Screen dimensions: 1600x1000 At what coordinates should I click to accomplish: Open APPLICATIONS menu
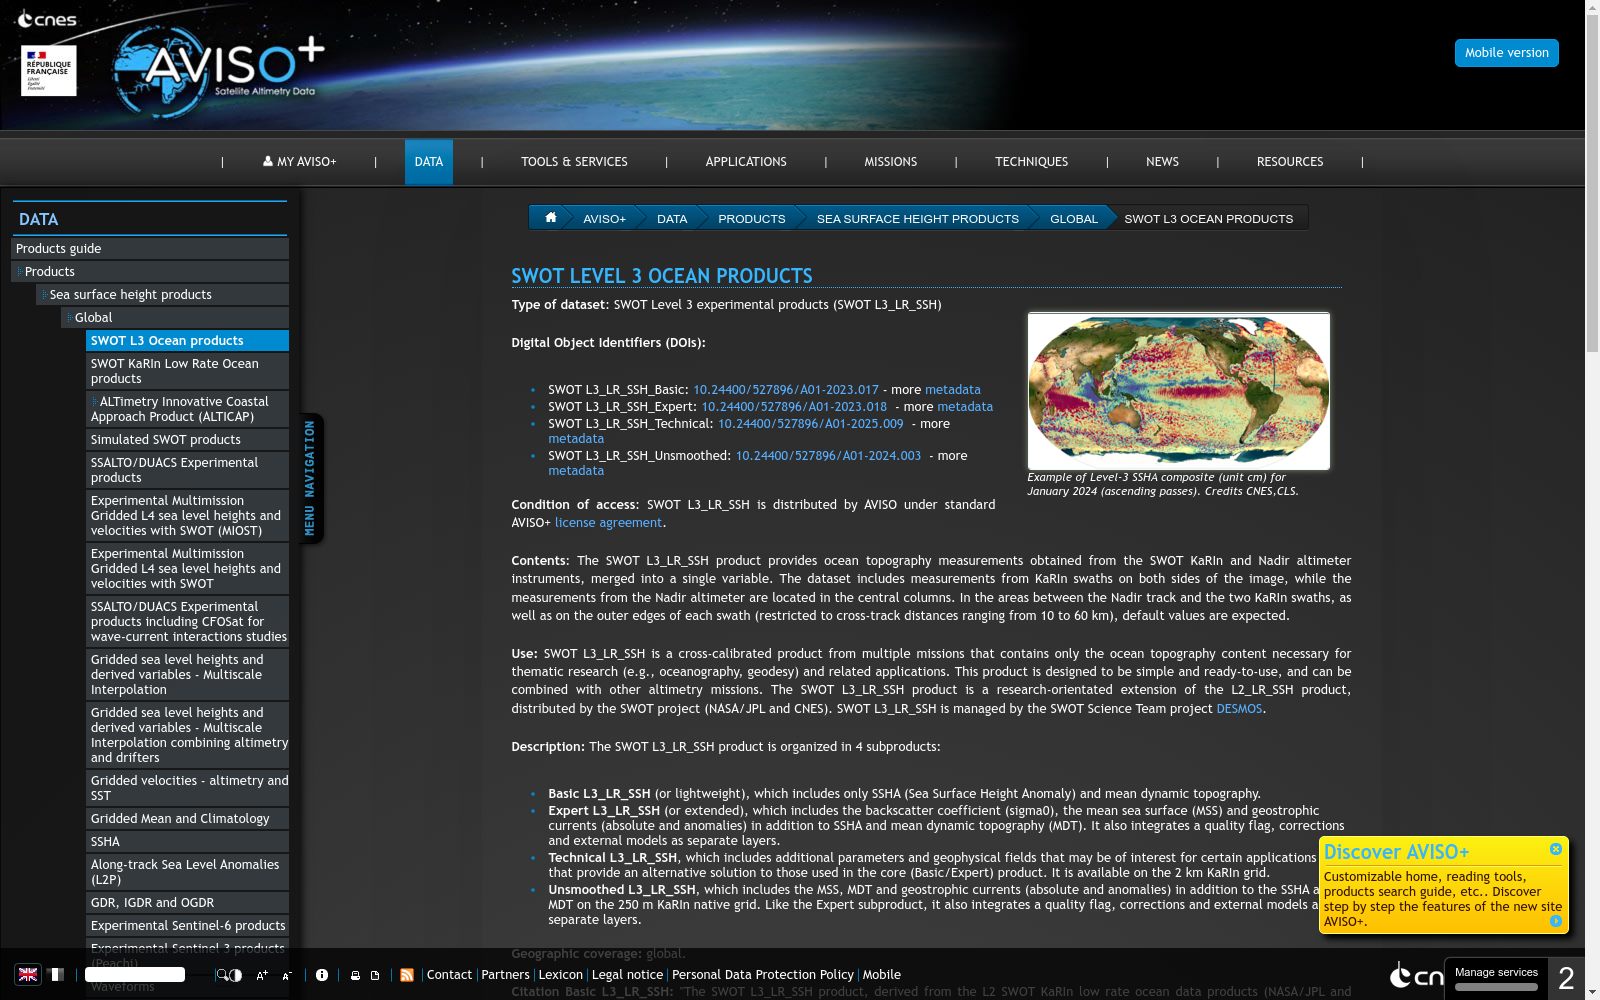746,162
